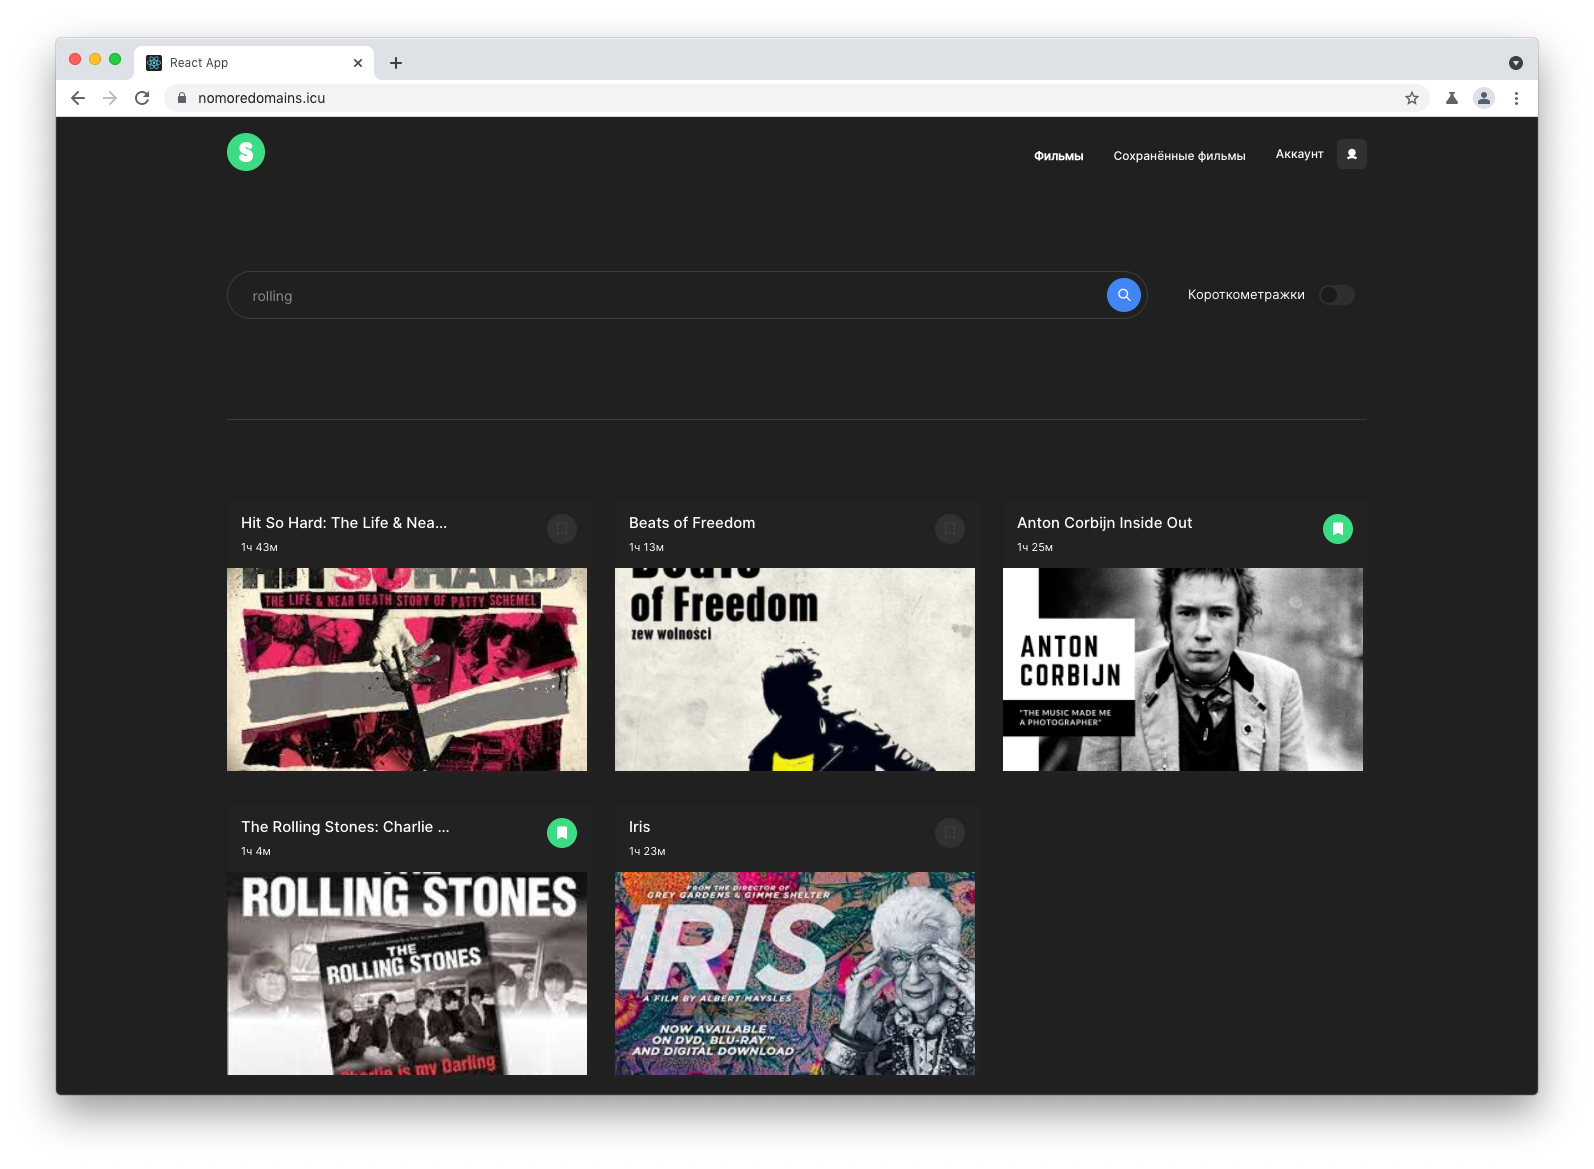Open a new tab with the plus button
The image size is (1594, 1169).
tap(396, 63)
